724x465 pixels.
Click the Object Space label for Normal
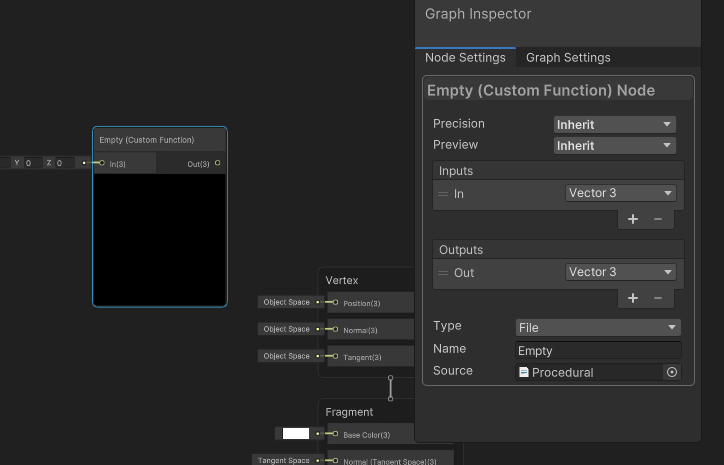pos(286,329)
